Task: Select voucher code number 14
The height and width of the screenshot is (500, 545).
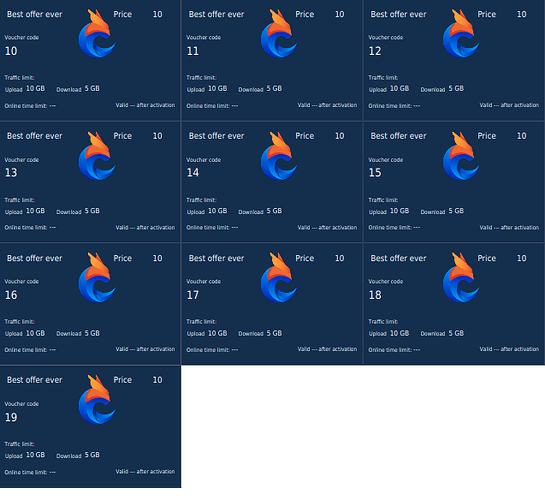Action: pos(193,173)
